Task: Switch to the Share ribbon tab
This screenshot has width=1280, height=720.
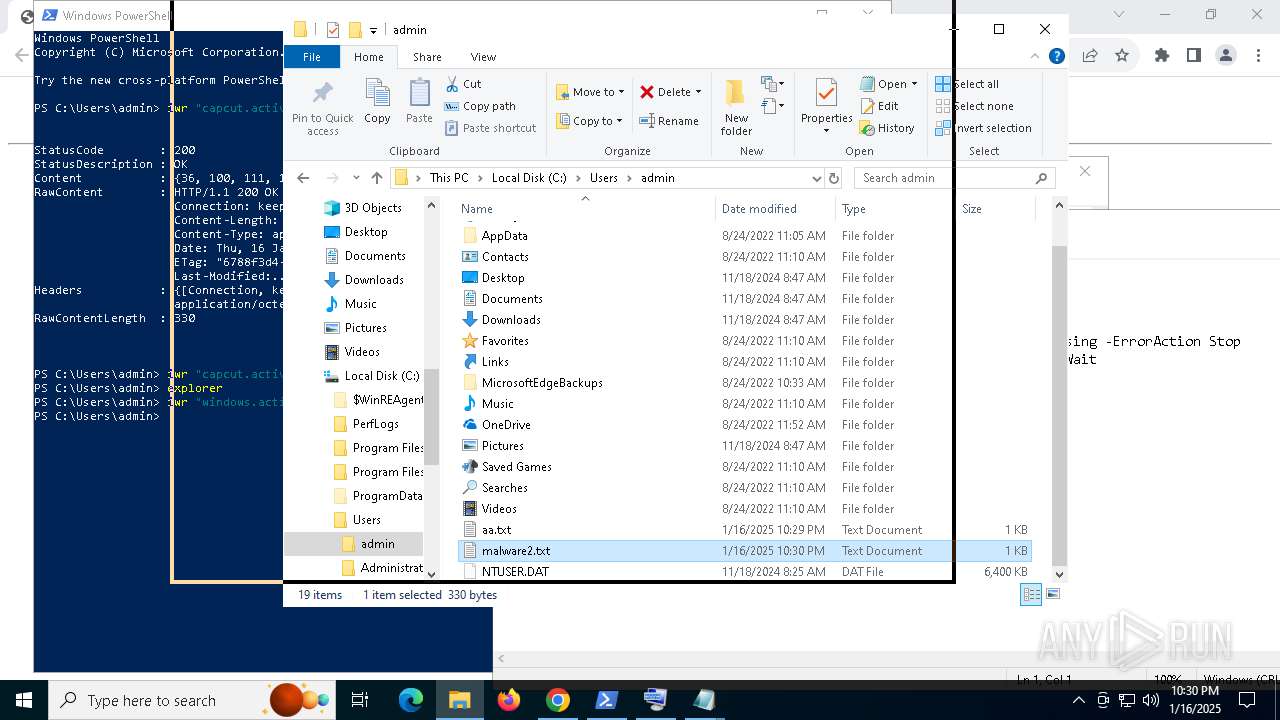Action: [427, 57]
